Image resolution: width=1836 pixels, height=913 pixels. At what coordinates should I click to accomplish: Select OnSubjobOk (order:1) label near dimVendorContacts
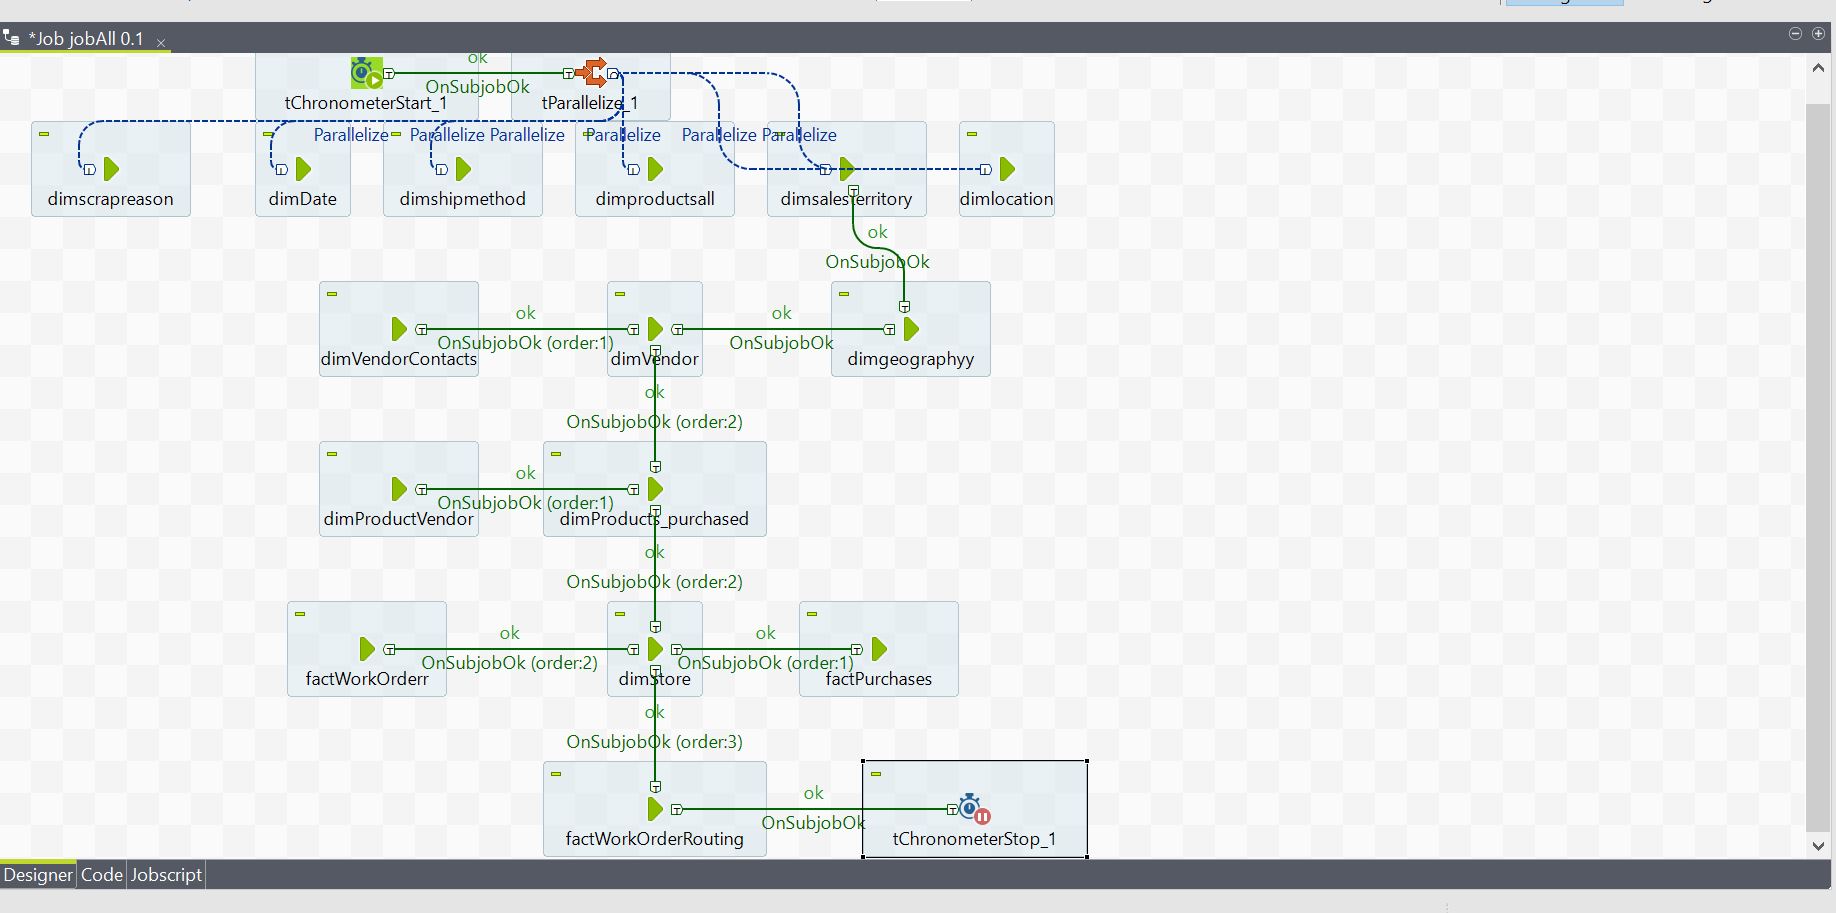526,343
